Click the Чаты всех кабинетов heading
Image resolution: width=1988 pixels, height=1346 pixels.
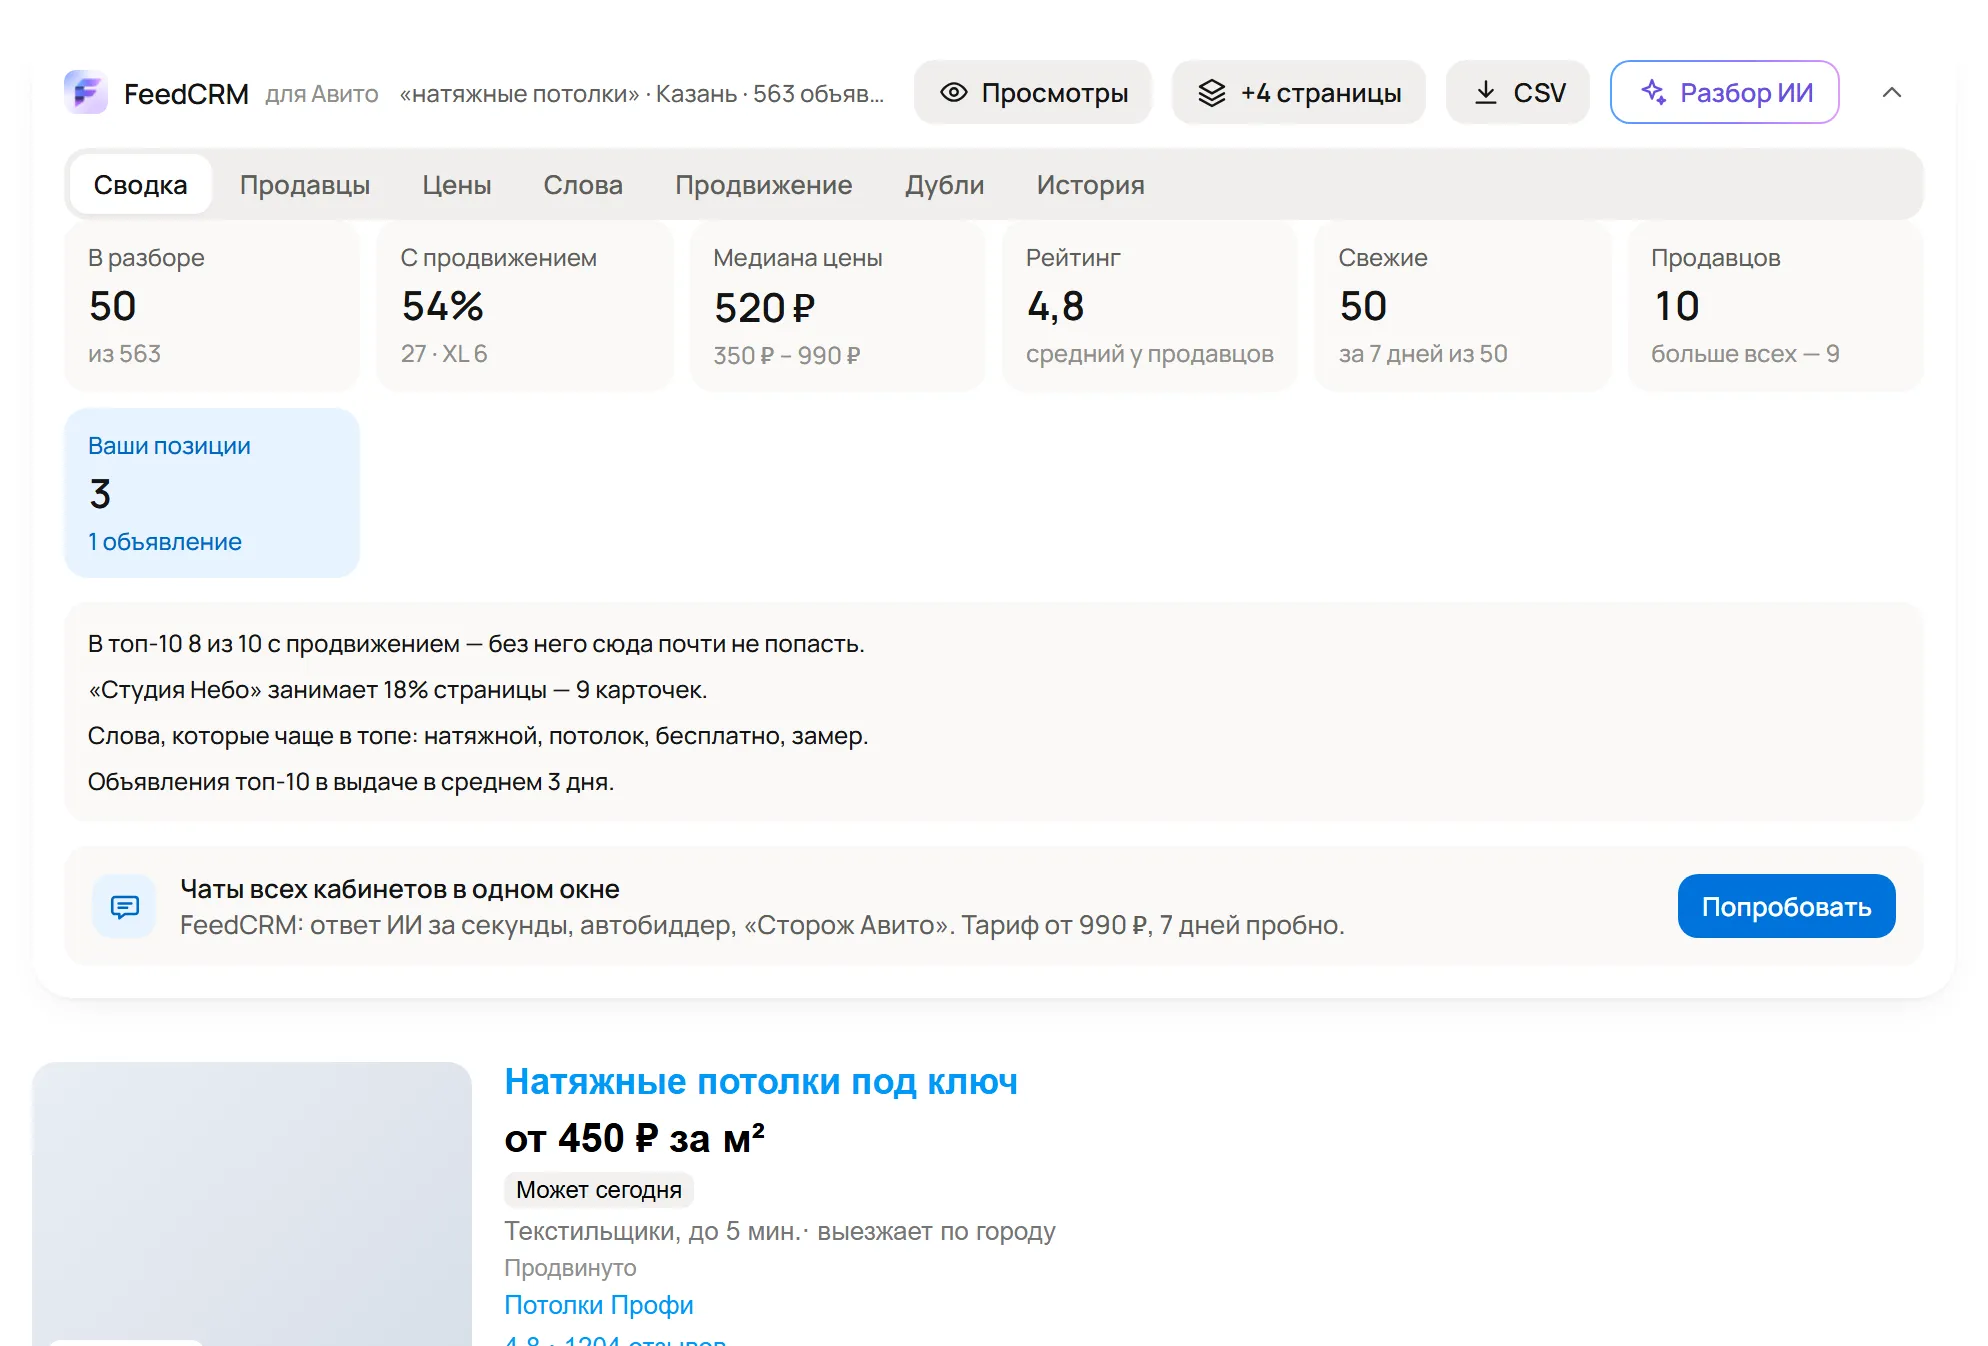[x=400, y=889]
